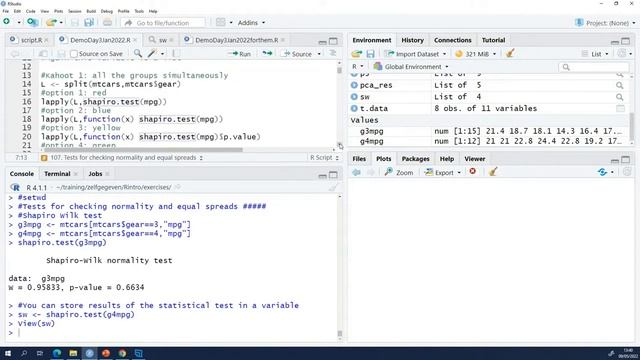The height and width of the screenshot is (360, 640).
Task: Re-run previous code region icon
Action: tap(267, 53)
